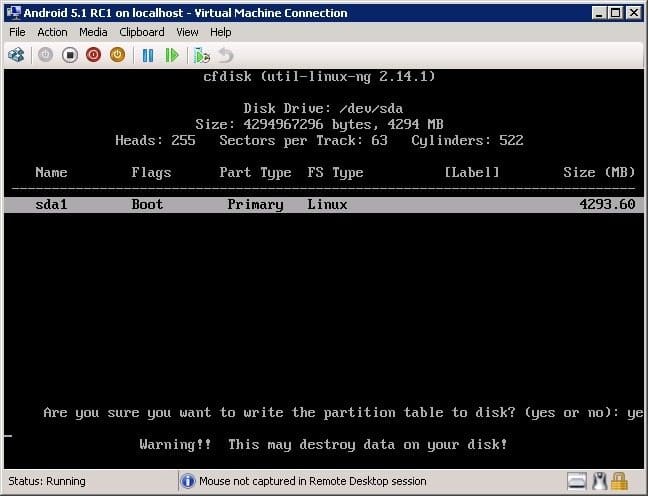
Task: Open the Action menu
Action: point(52,32)
